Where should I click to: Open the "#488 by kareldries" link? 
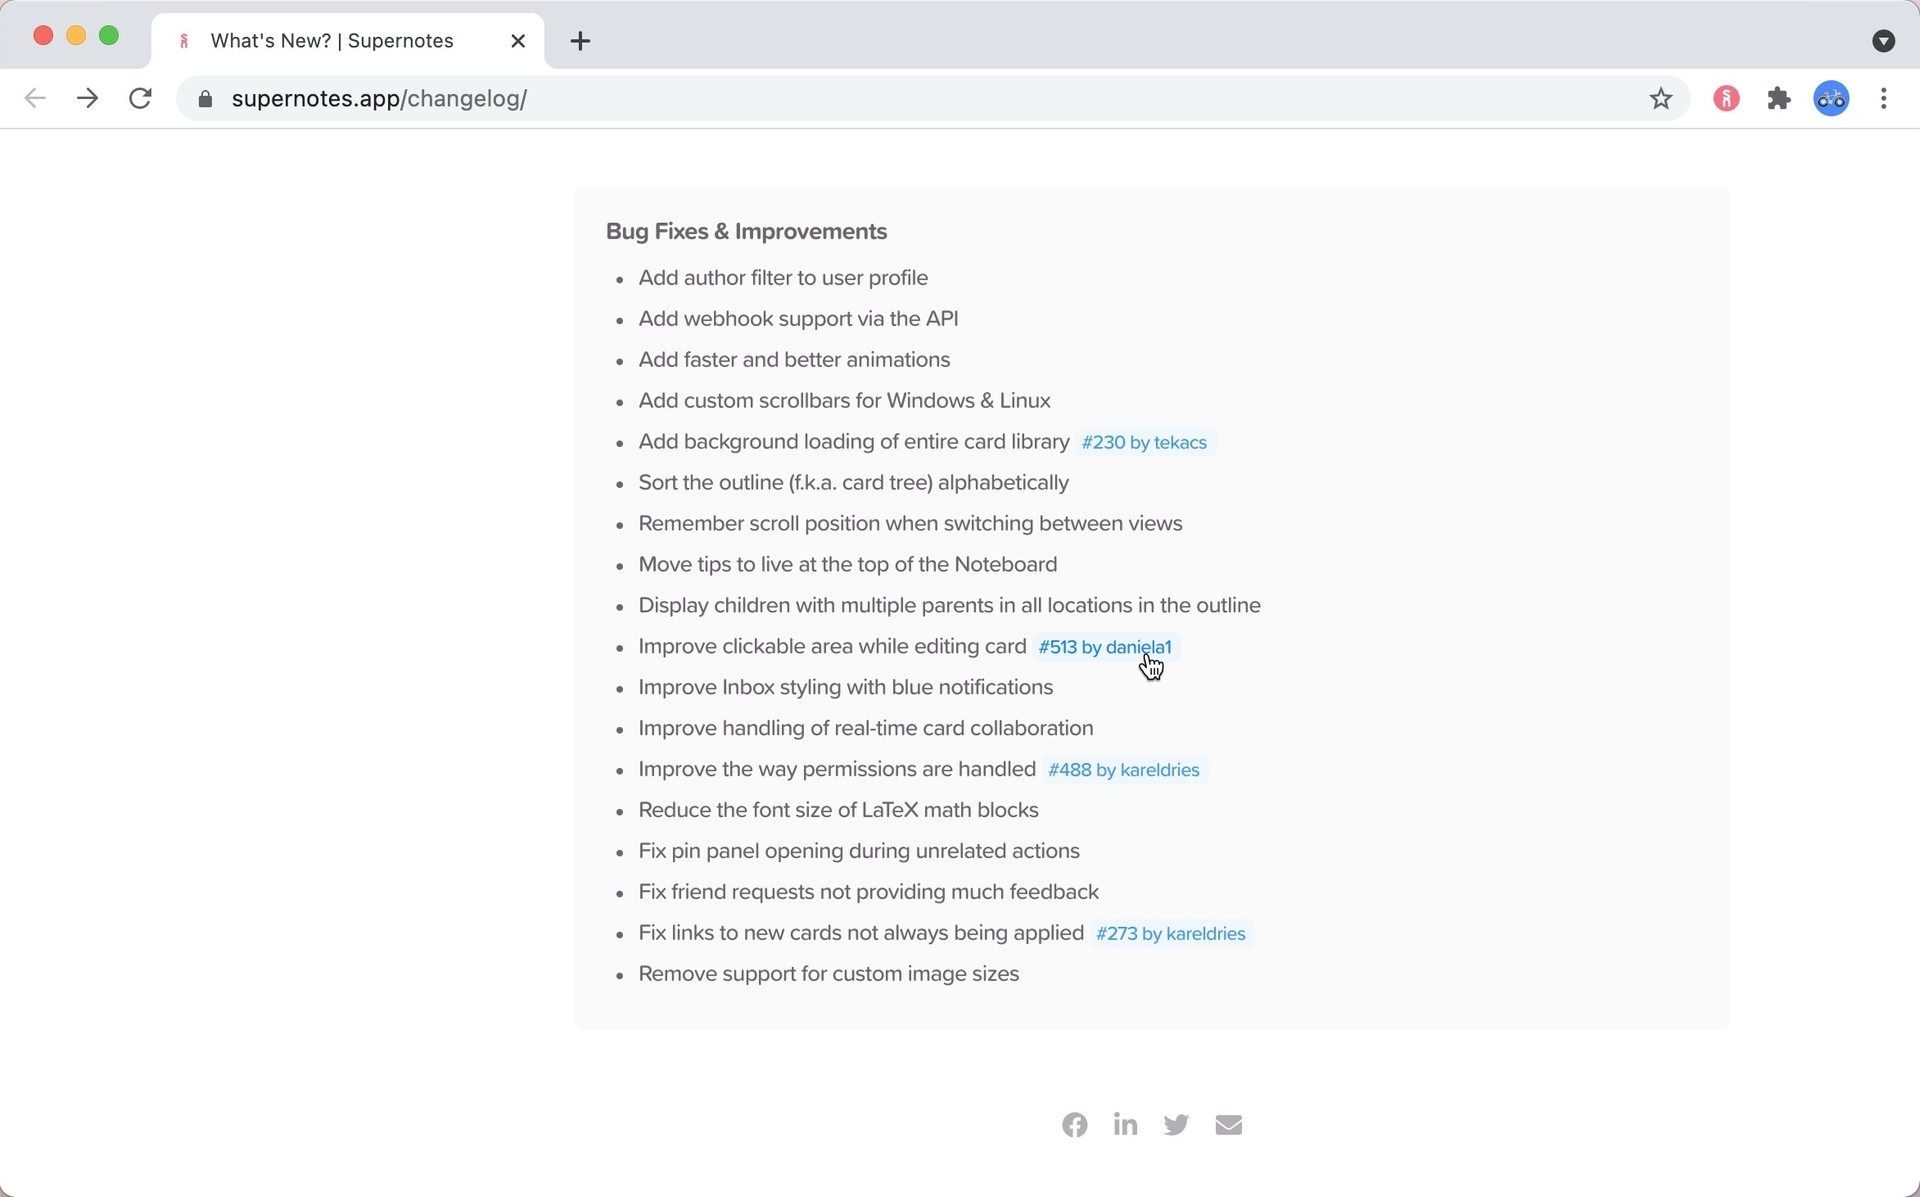(1124, 770)
